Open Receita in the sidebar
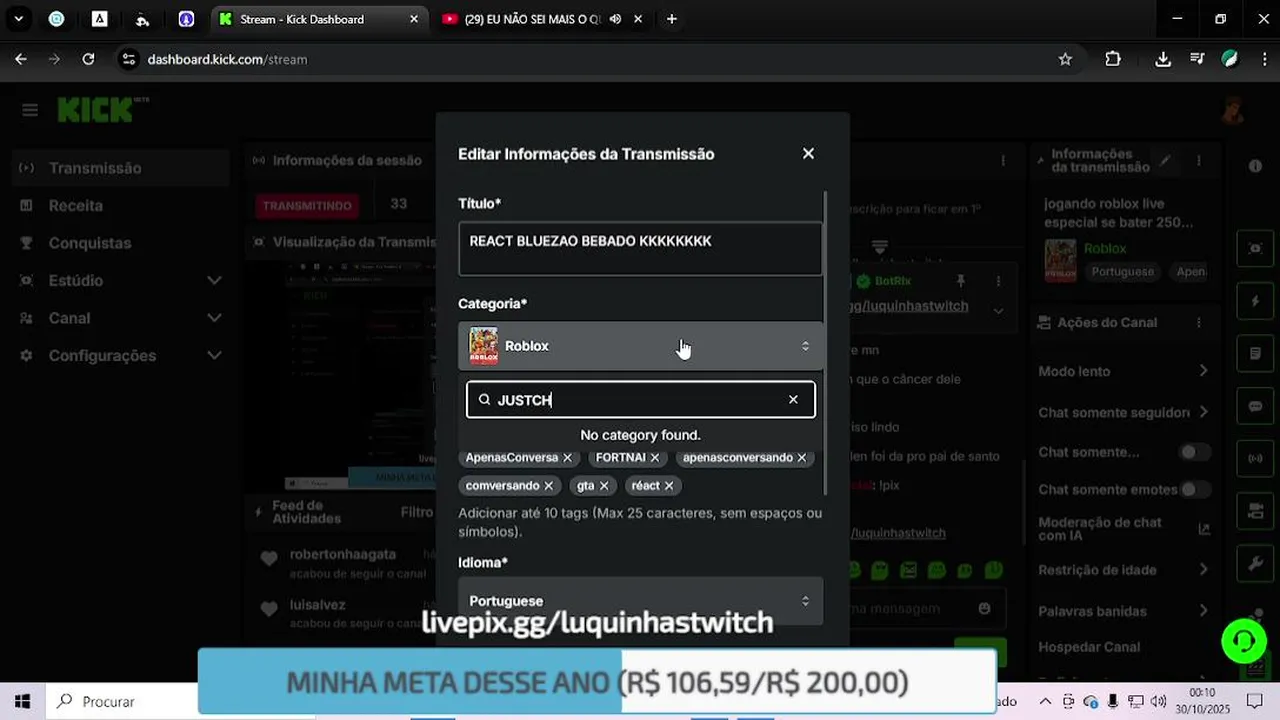Screen dimensions: 1280x720 122,205
